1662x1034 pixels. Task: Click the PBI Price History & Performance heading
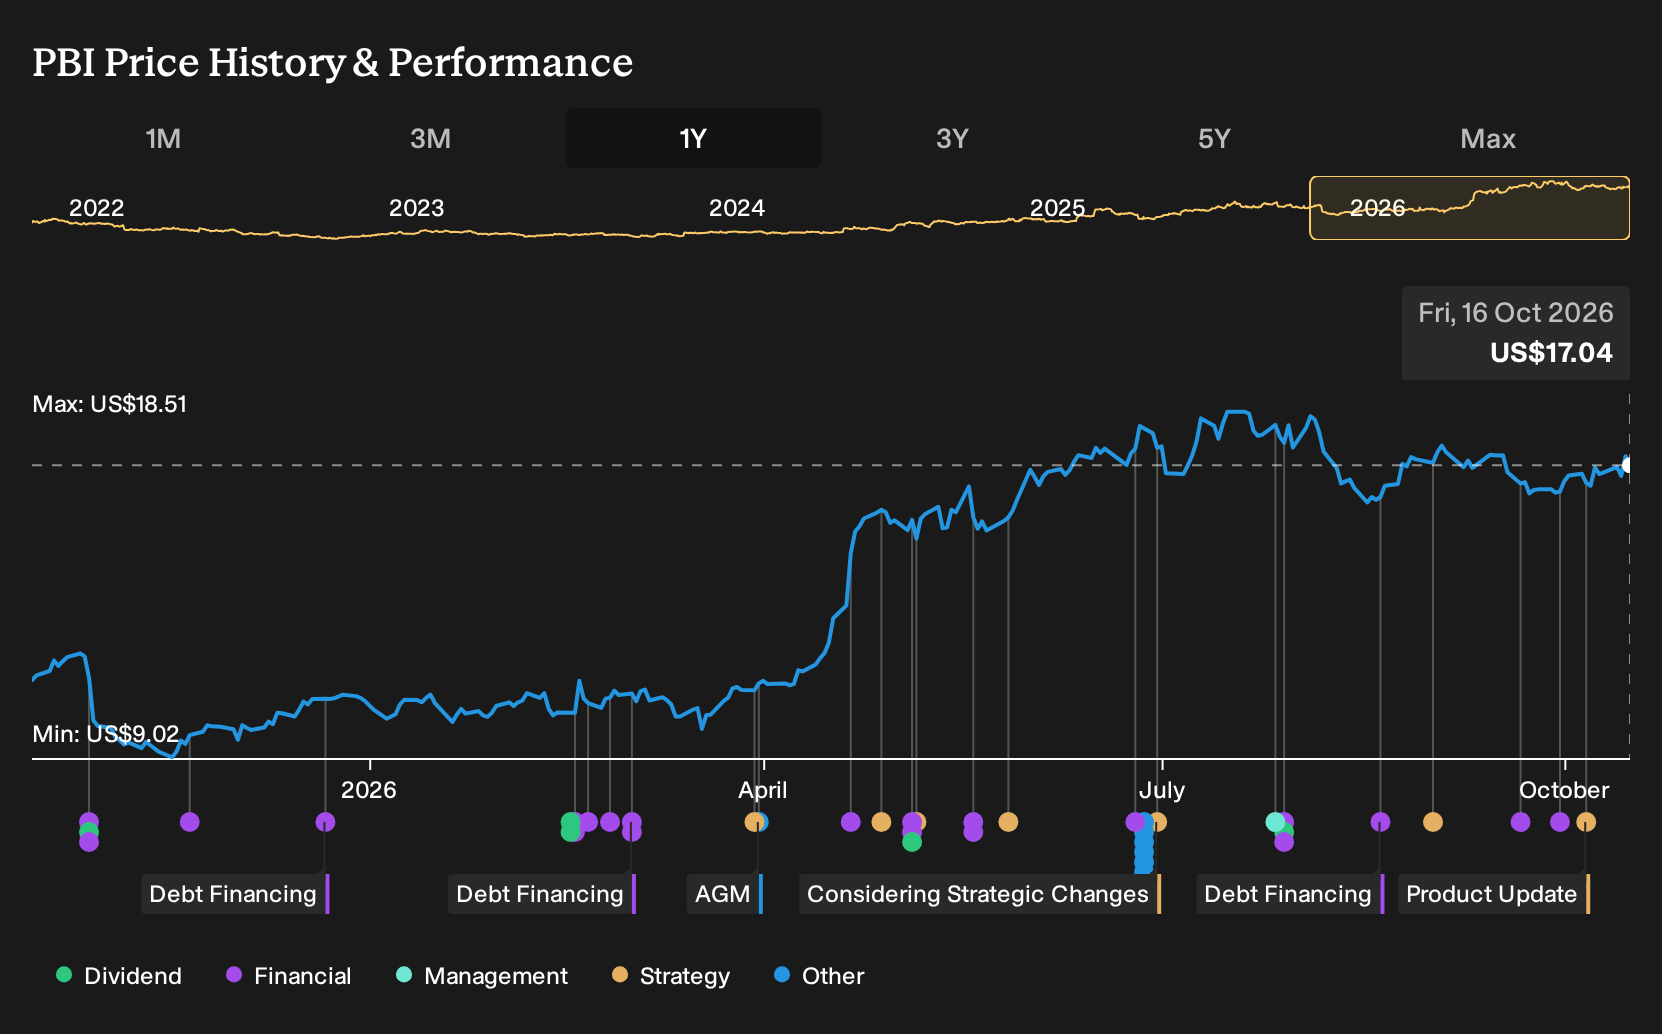click(333, 62)
